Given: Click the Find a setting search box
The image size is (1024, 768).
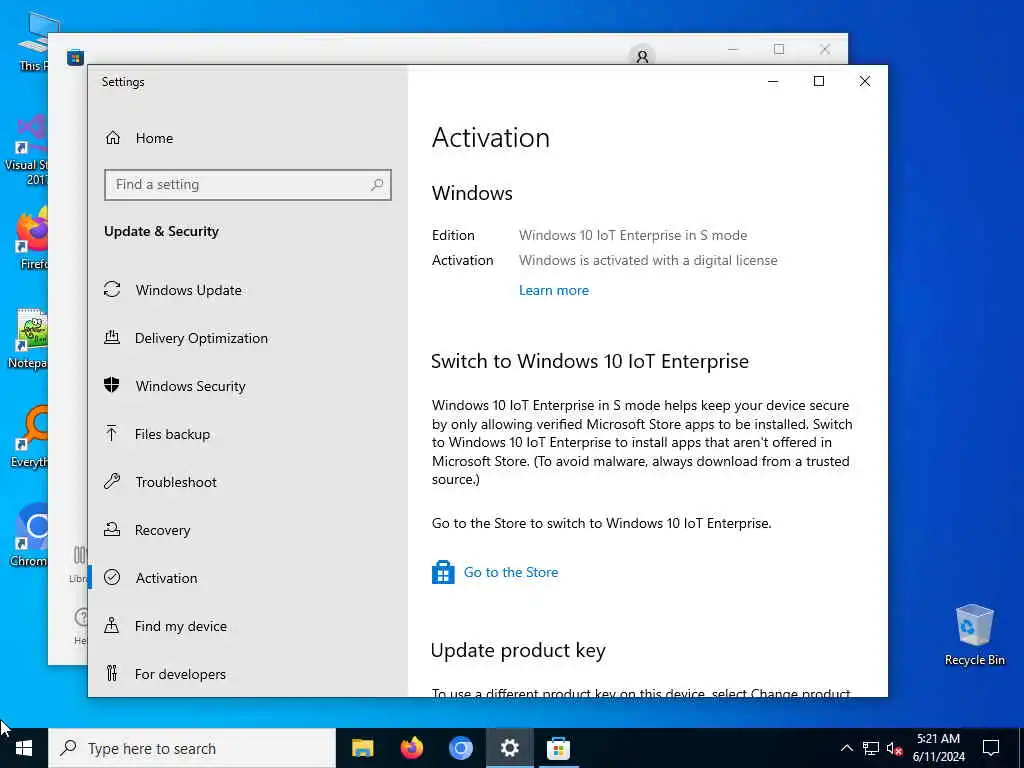Looking at the screenshot, I should (x=248, y=185).
